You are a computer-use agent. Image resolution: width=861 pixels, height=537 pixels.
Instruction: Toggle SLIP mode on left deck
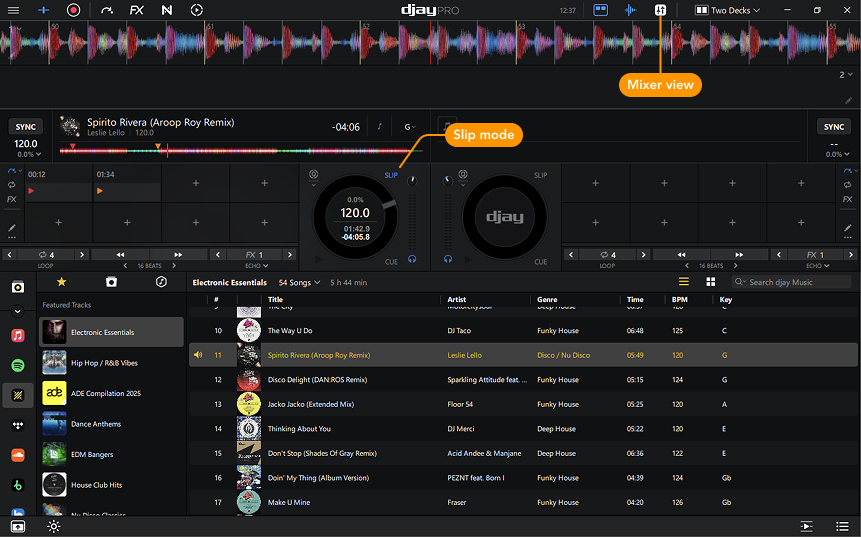tap(391, 176)
